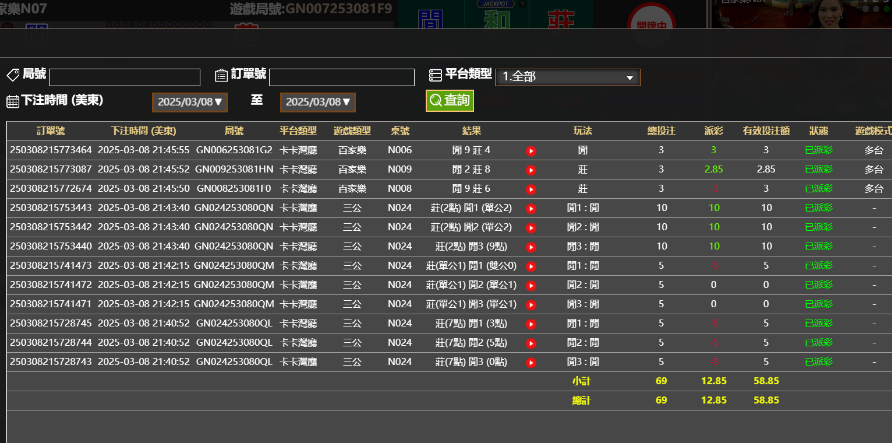This screenshot has width=892, height=443.
Task: Click the 派彩 payout column header
Action: click(x=713, y=131)
